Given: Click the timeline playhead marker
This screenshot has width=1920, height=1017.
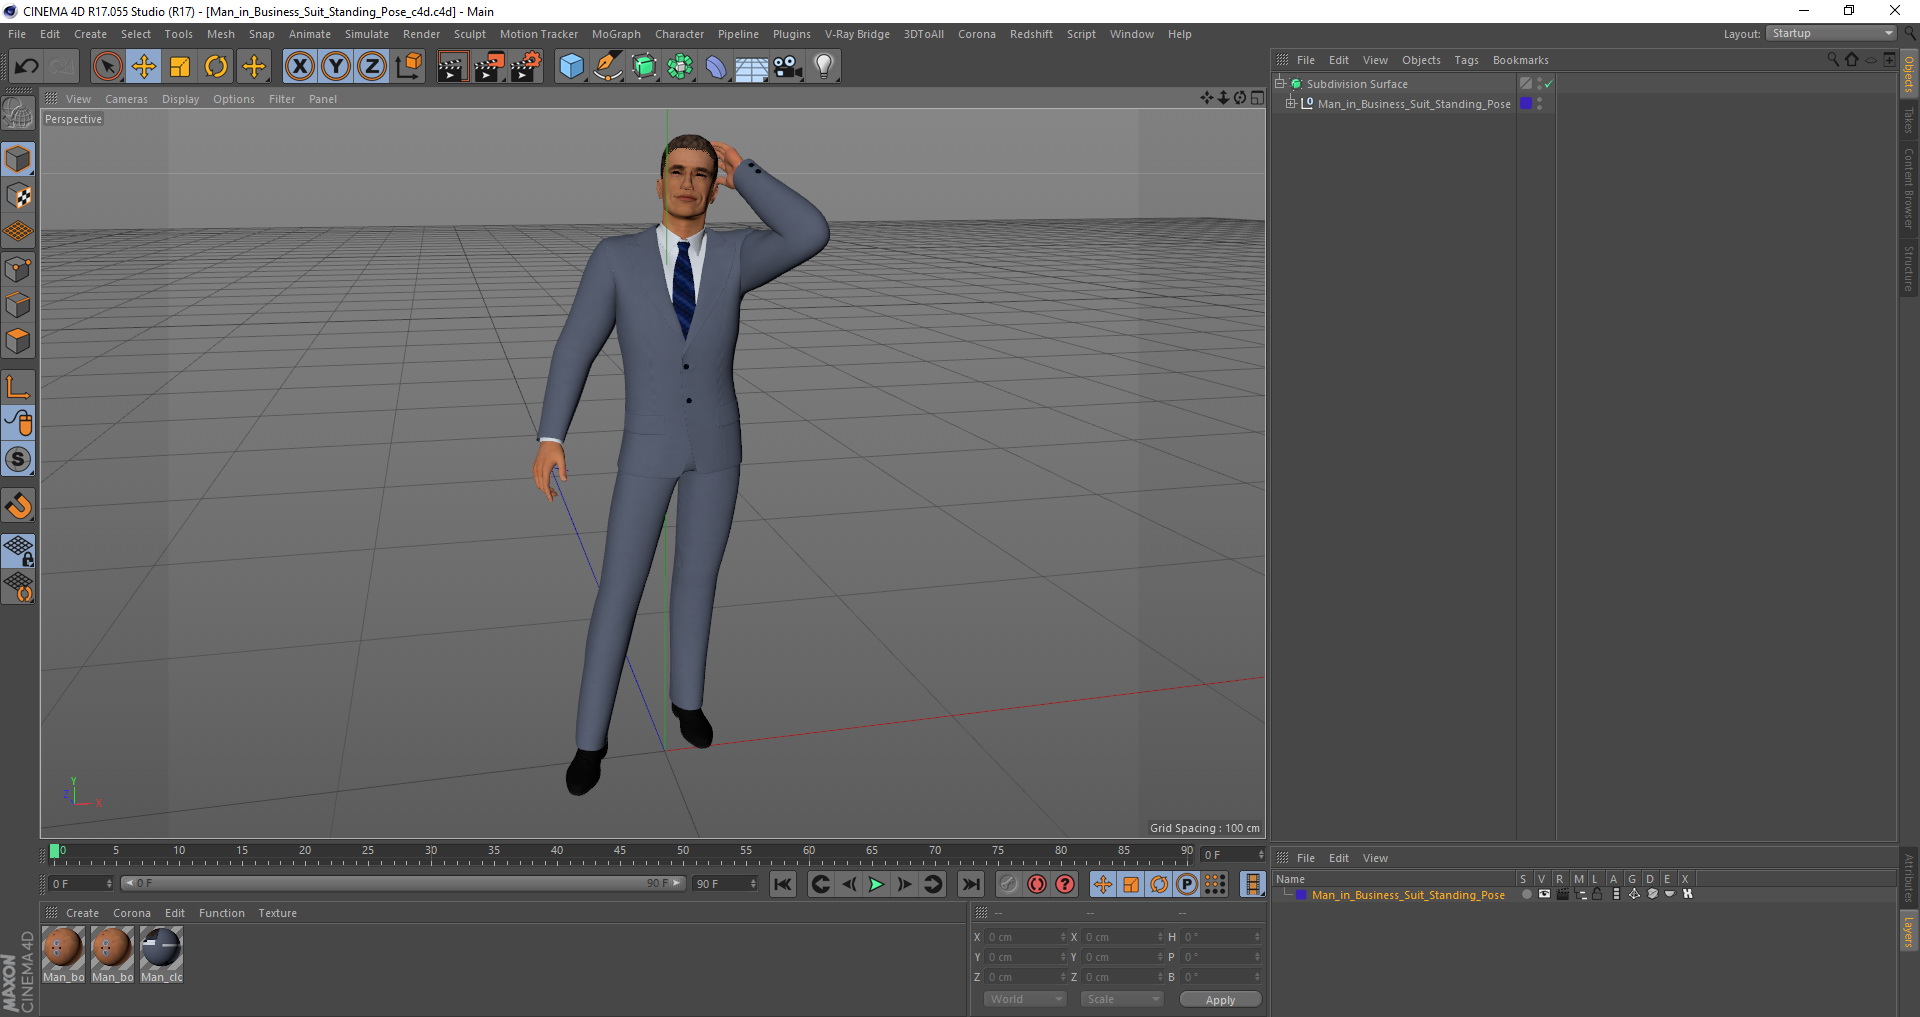Looking at the screenshot, I should [55, 851].
